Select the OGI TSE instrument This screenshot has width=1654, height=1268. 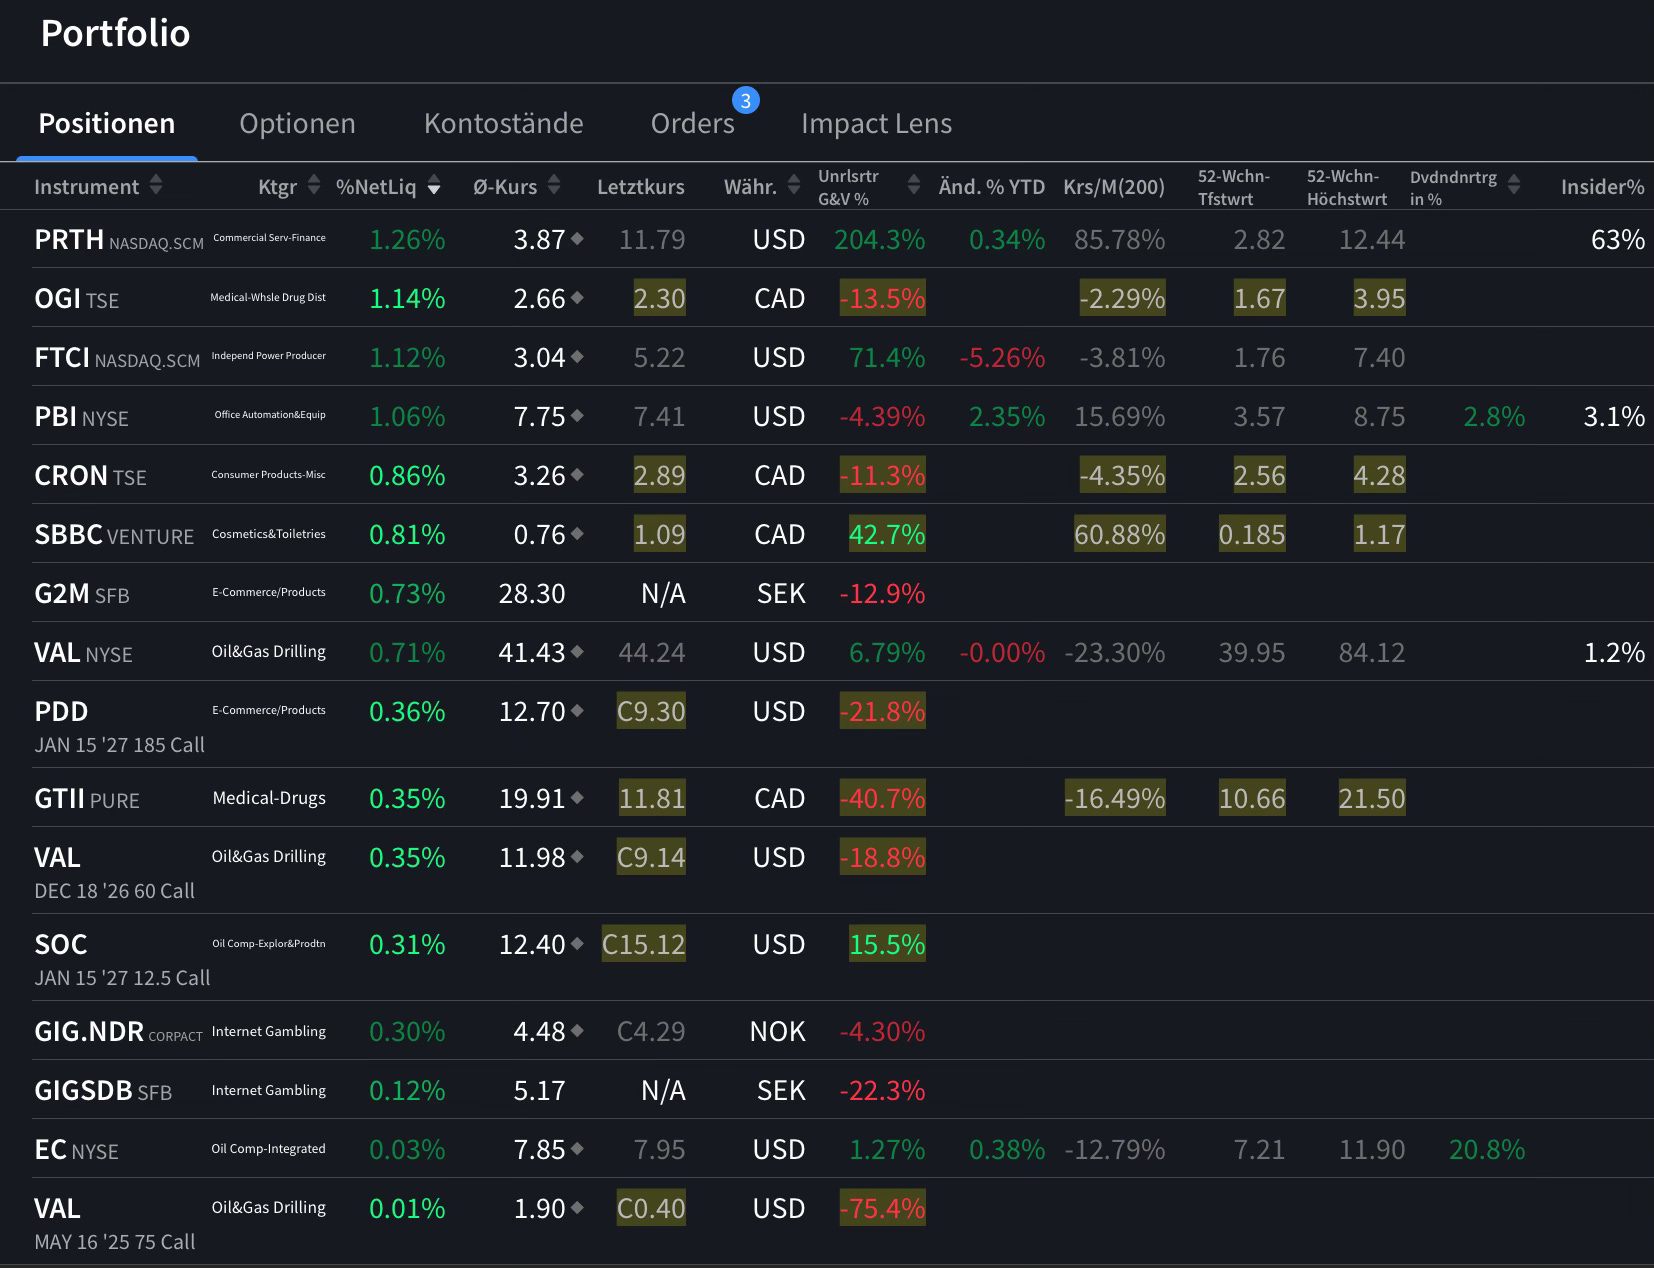click(76, 299)
